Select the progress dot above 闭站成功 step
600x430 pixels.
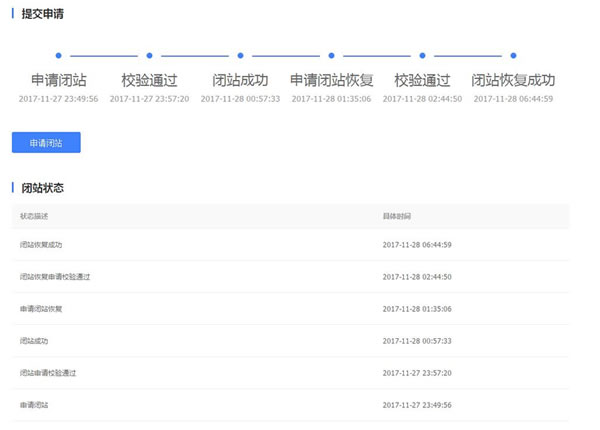click(x=240, y=56)
